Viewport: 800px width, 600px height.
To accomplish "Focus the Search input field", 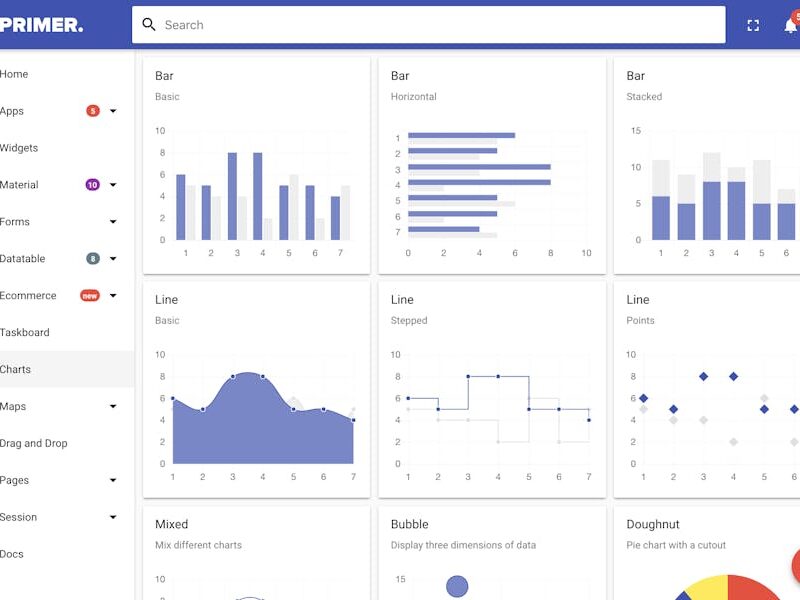I will (x=429, y=24).
